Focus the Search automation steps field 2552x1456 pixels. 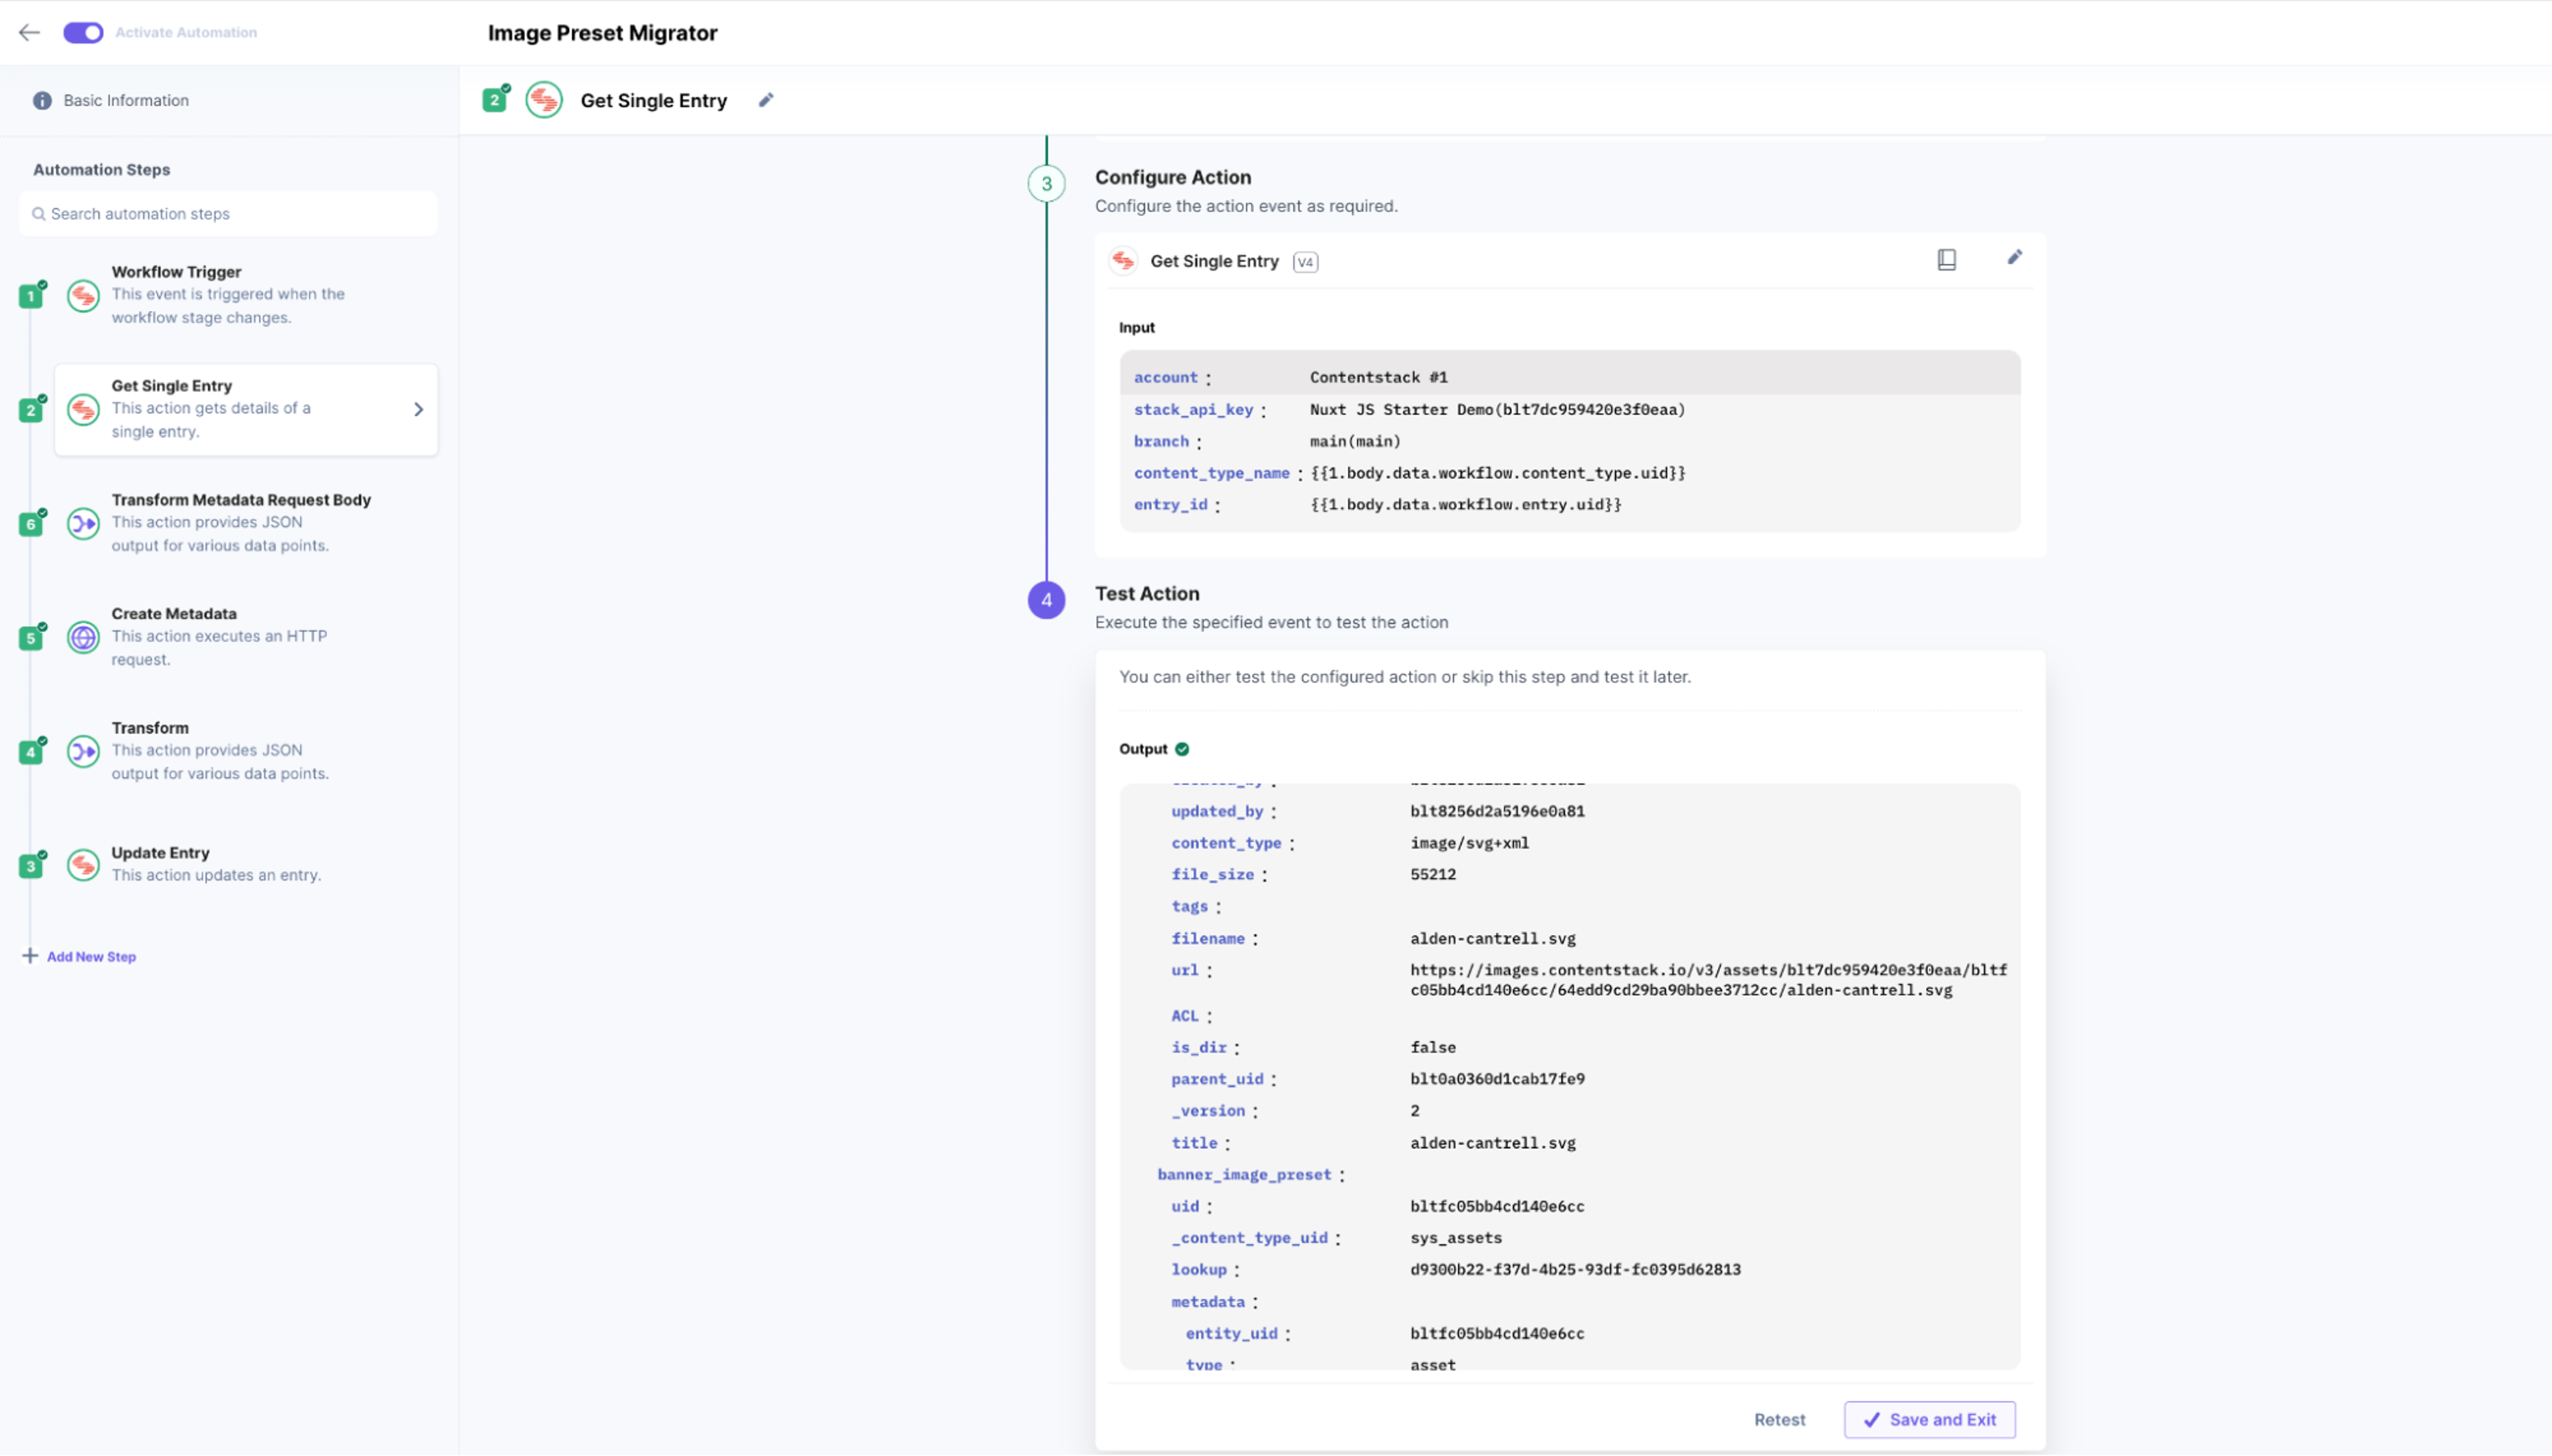228,213
